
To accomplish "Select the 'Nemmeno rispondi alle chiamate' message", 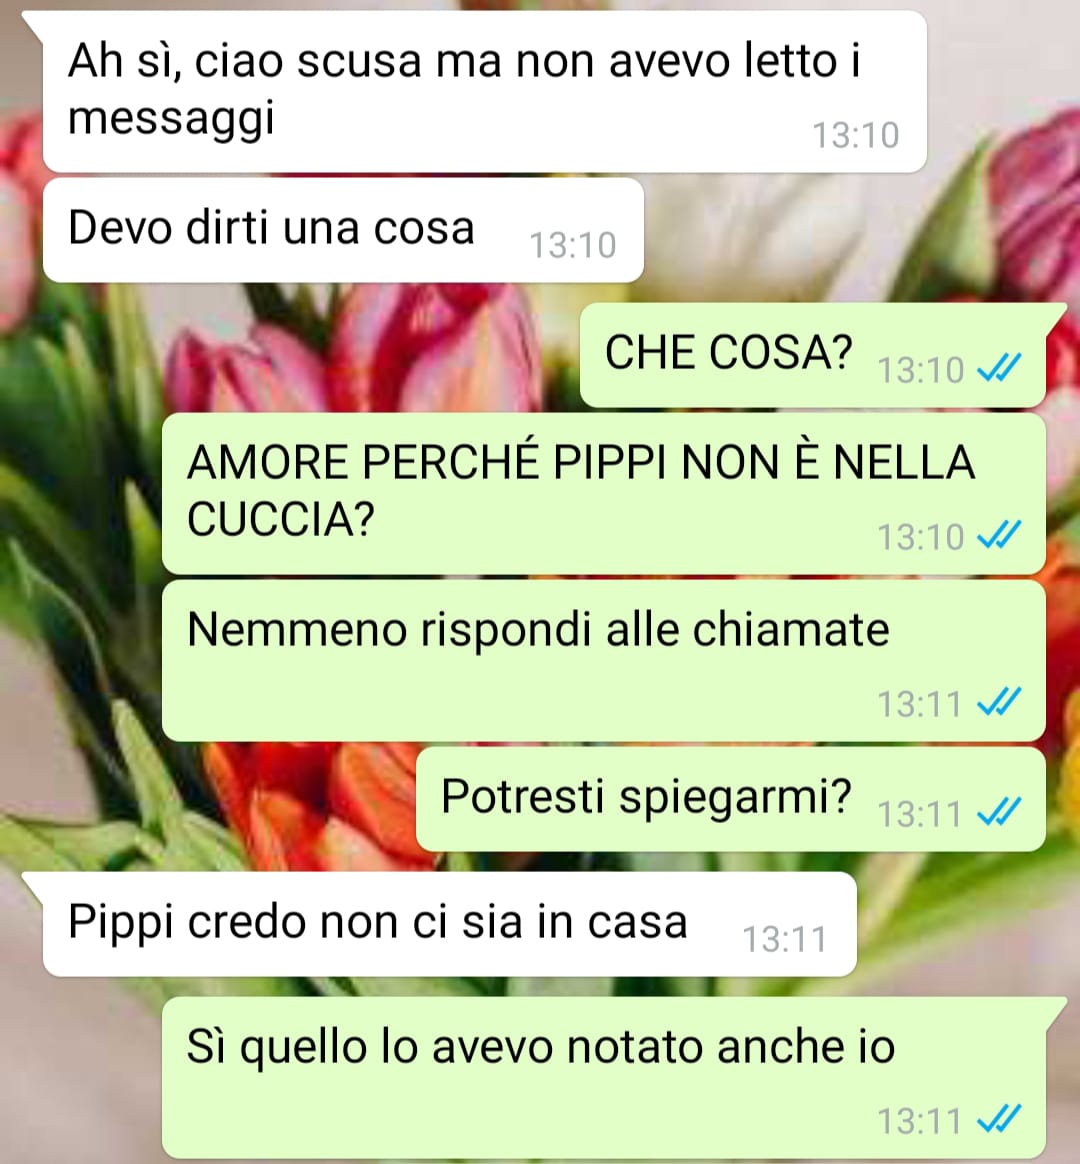I will [603, 661].
